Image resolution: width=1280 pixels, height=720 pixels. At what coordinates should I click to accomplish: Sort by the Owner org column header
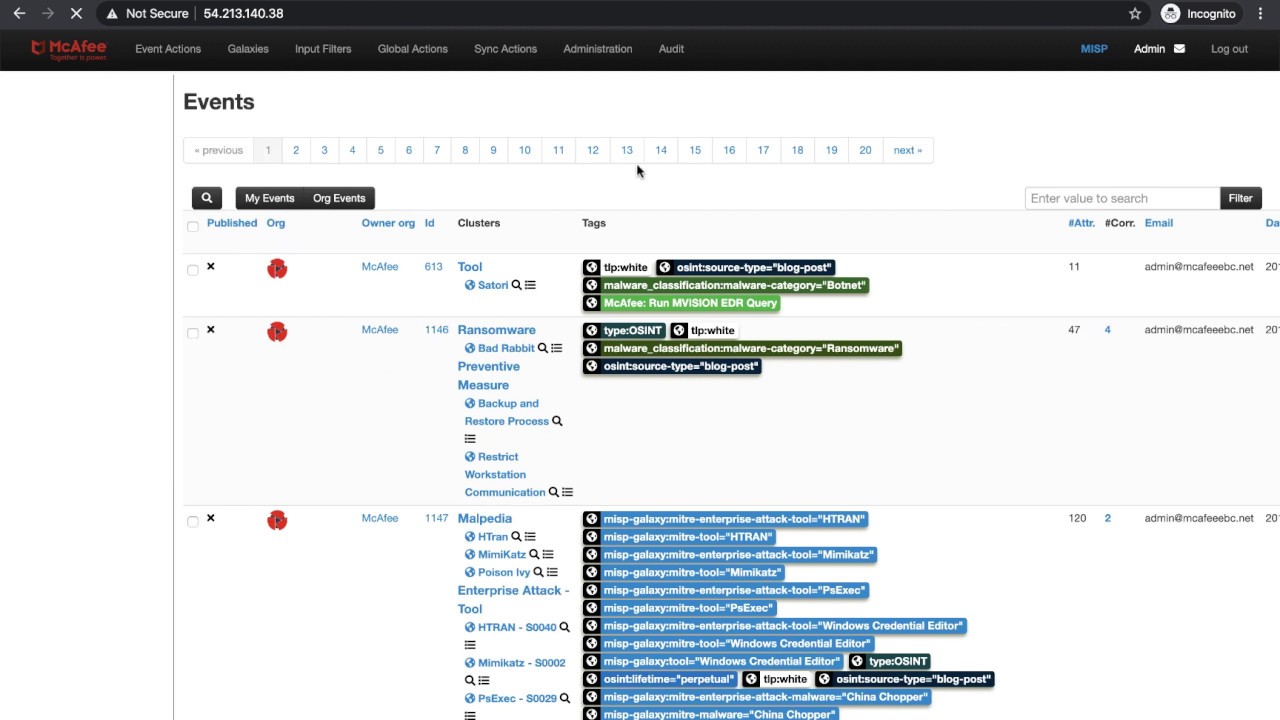pyautogui.click(x=388, y=223)
